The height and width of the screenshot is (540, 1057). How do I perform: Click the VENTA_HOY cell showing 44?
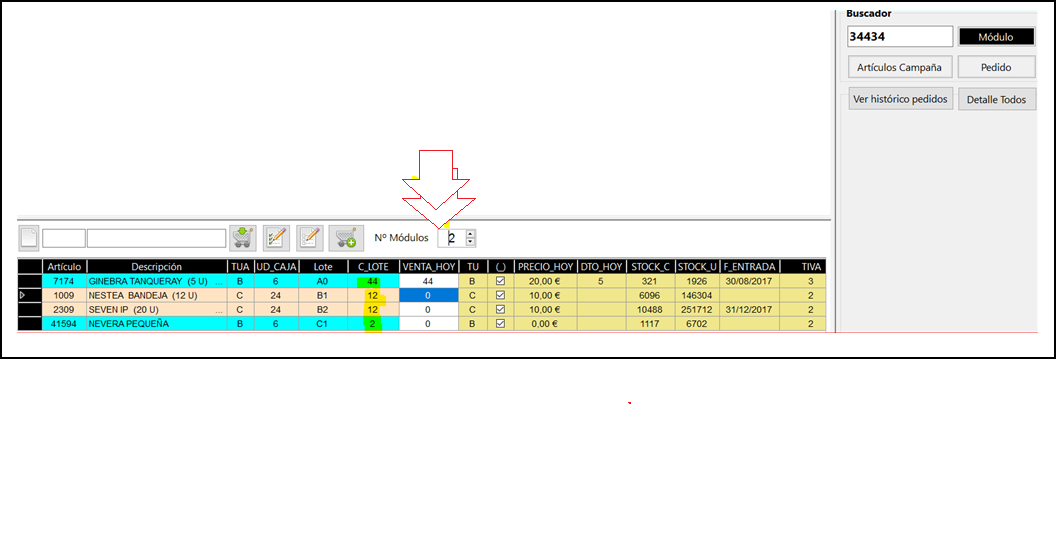click(428, 281)
